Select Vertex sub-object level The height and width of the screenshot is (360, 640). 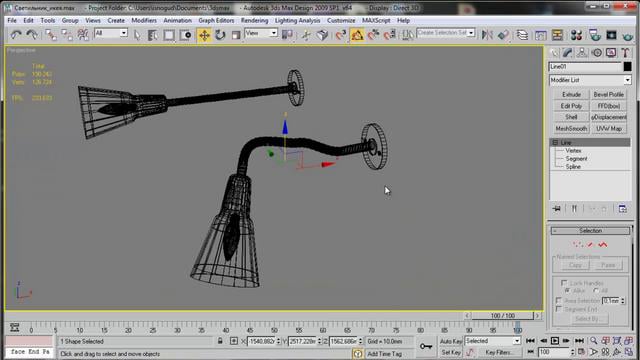coord(573,151)
